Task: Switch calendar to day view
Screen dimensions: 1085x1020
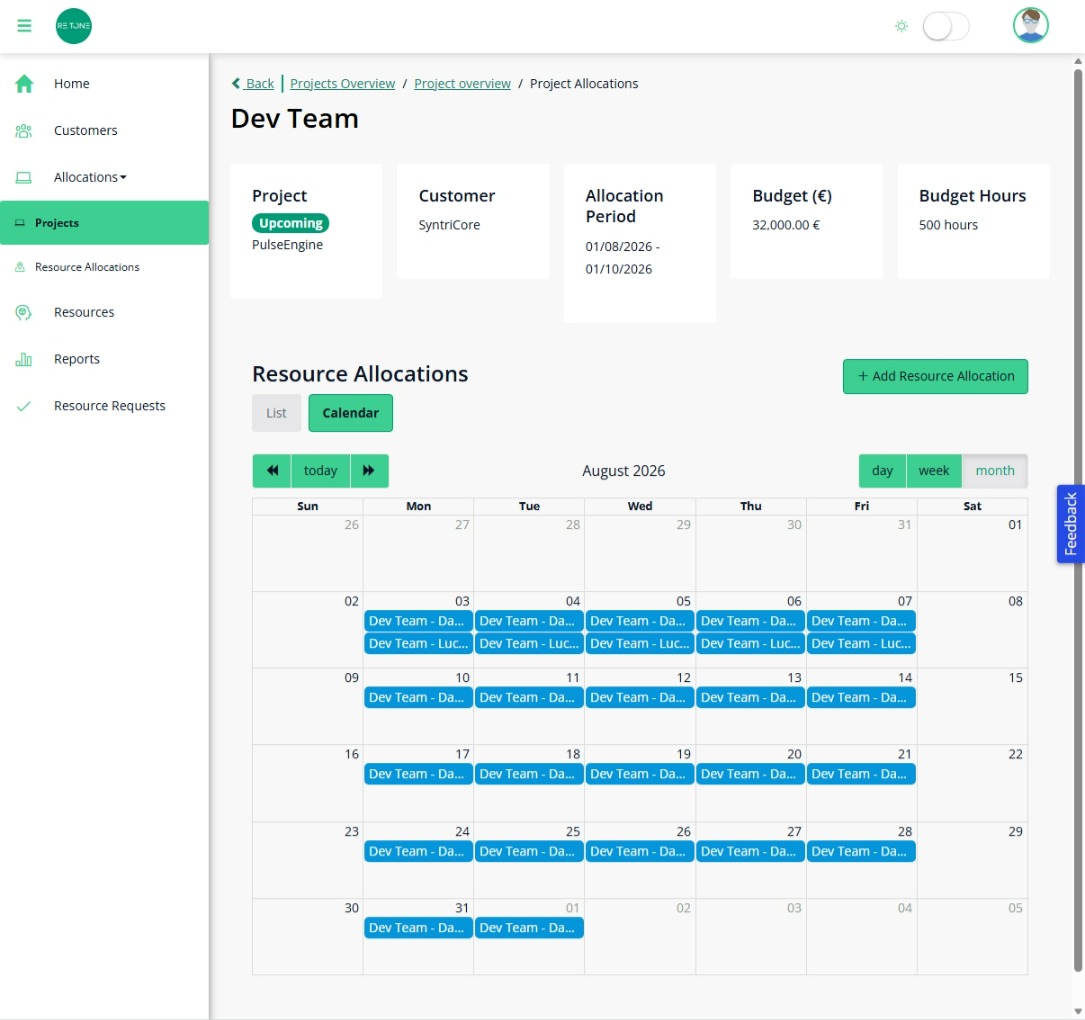Action: point(882,471)
